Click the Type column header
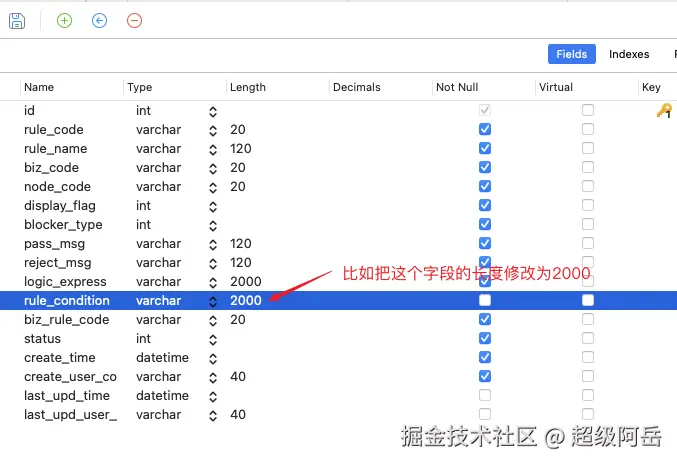This screenshot has width=677, height=464. (139, 87)
